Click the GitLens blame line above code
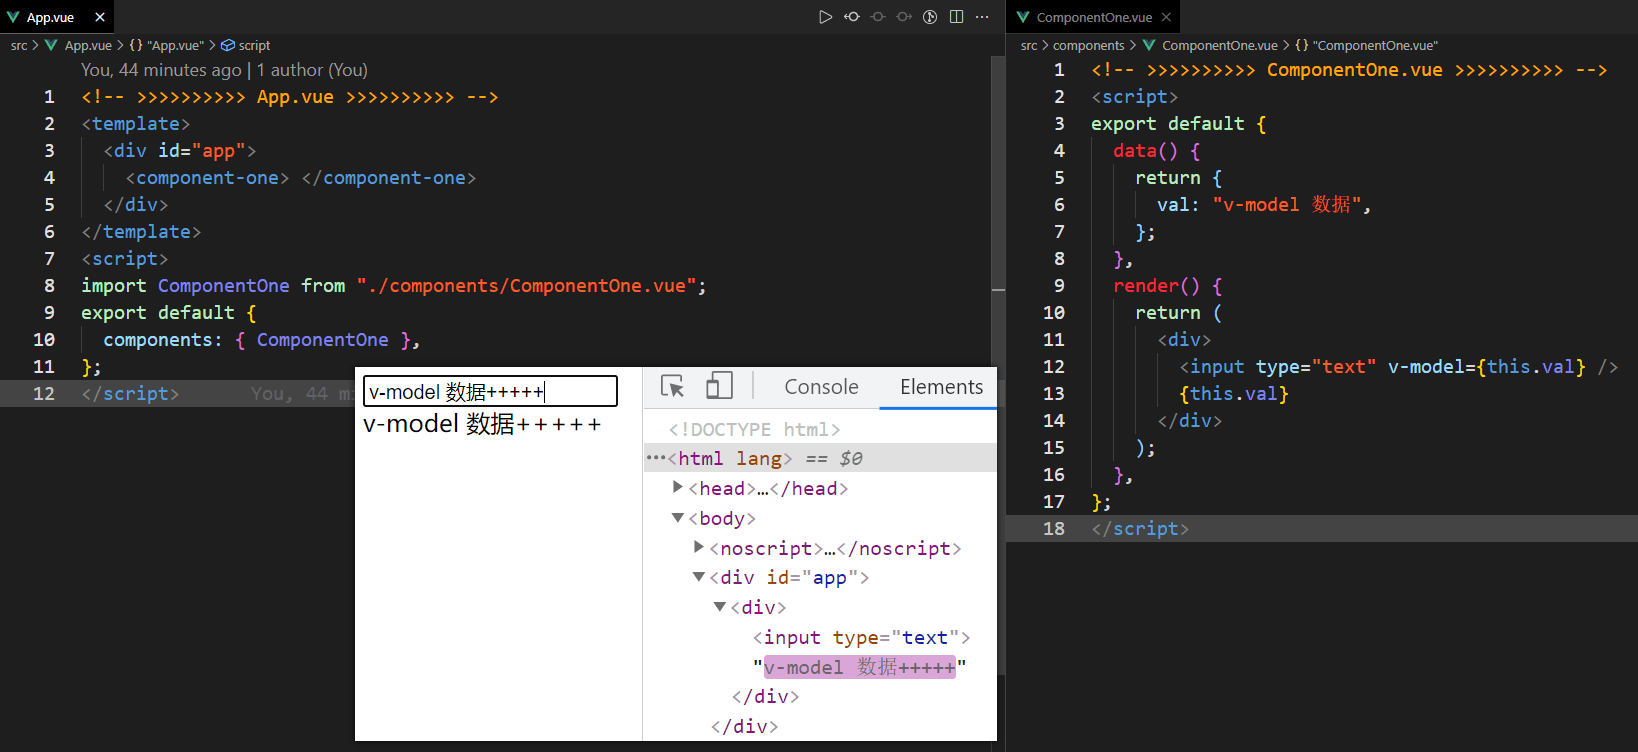The width and height of the screenshot is (1638, 752). click(x=224, y=70)
